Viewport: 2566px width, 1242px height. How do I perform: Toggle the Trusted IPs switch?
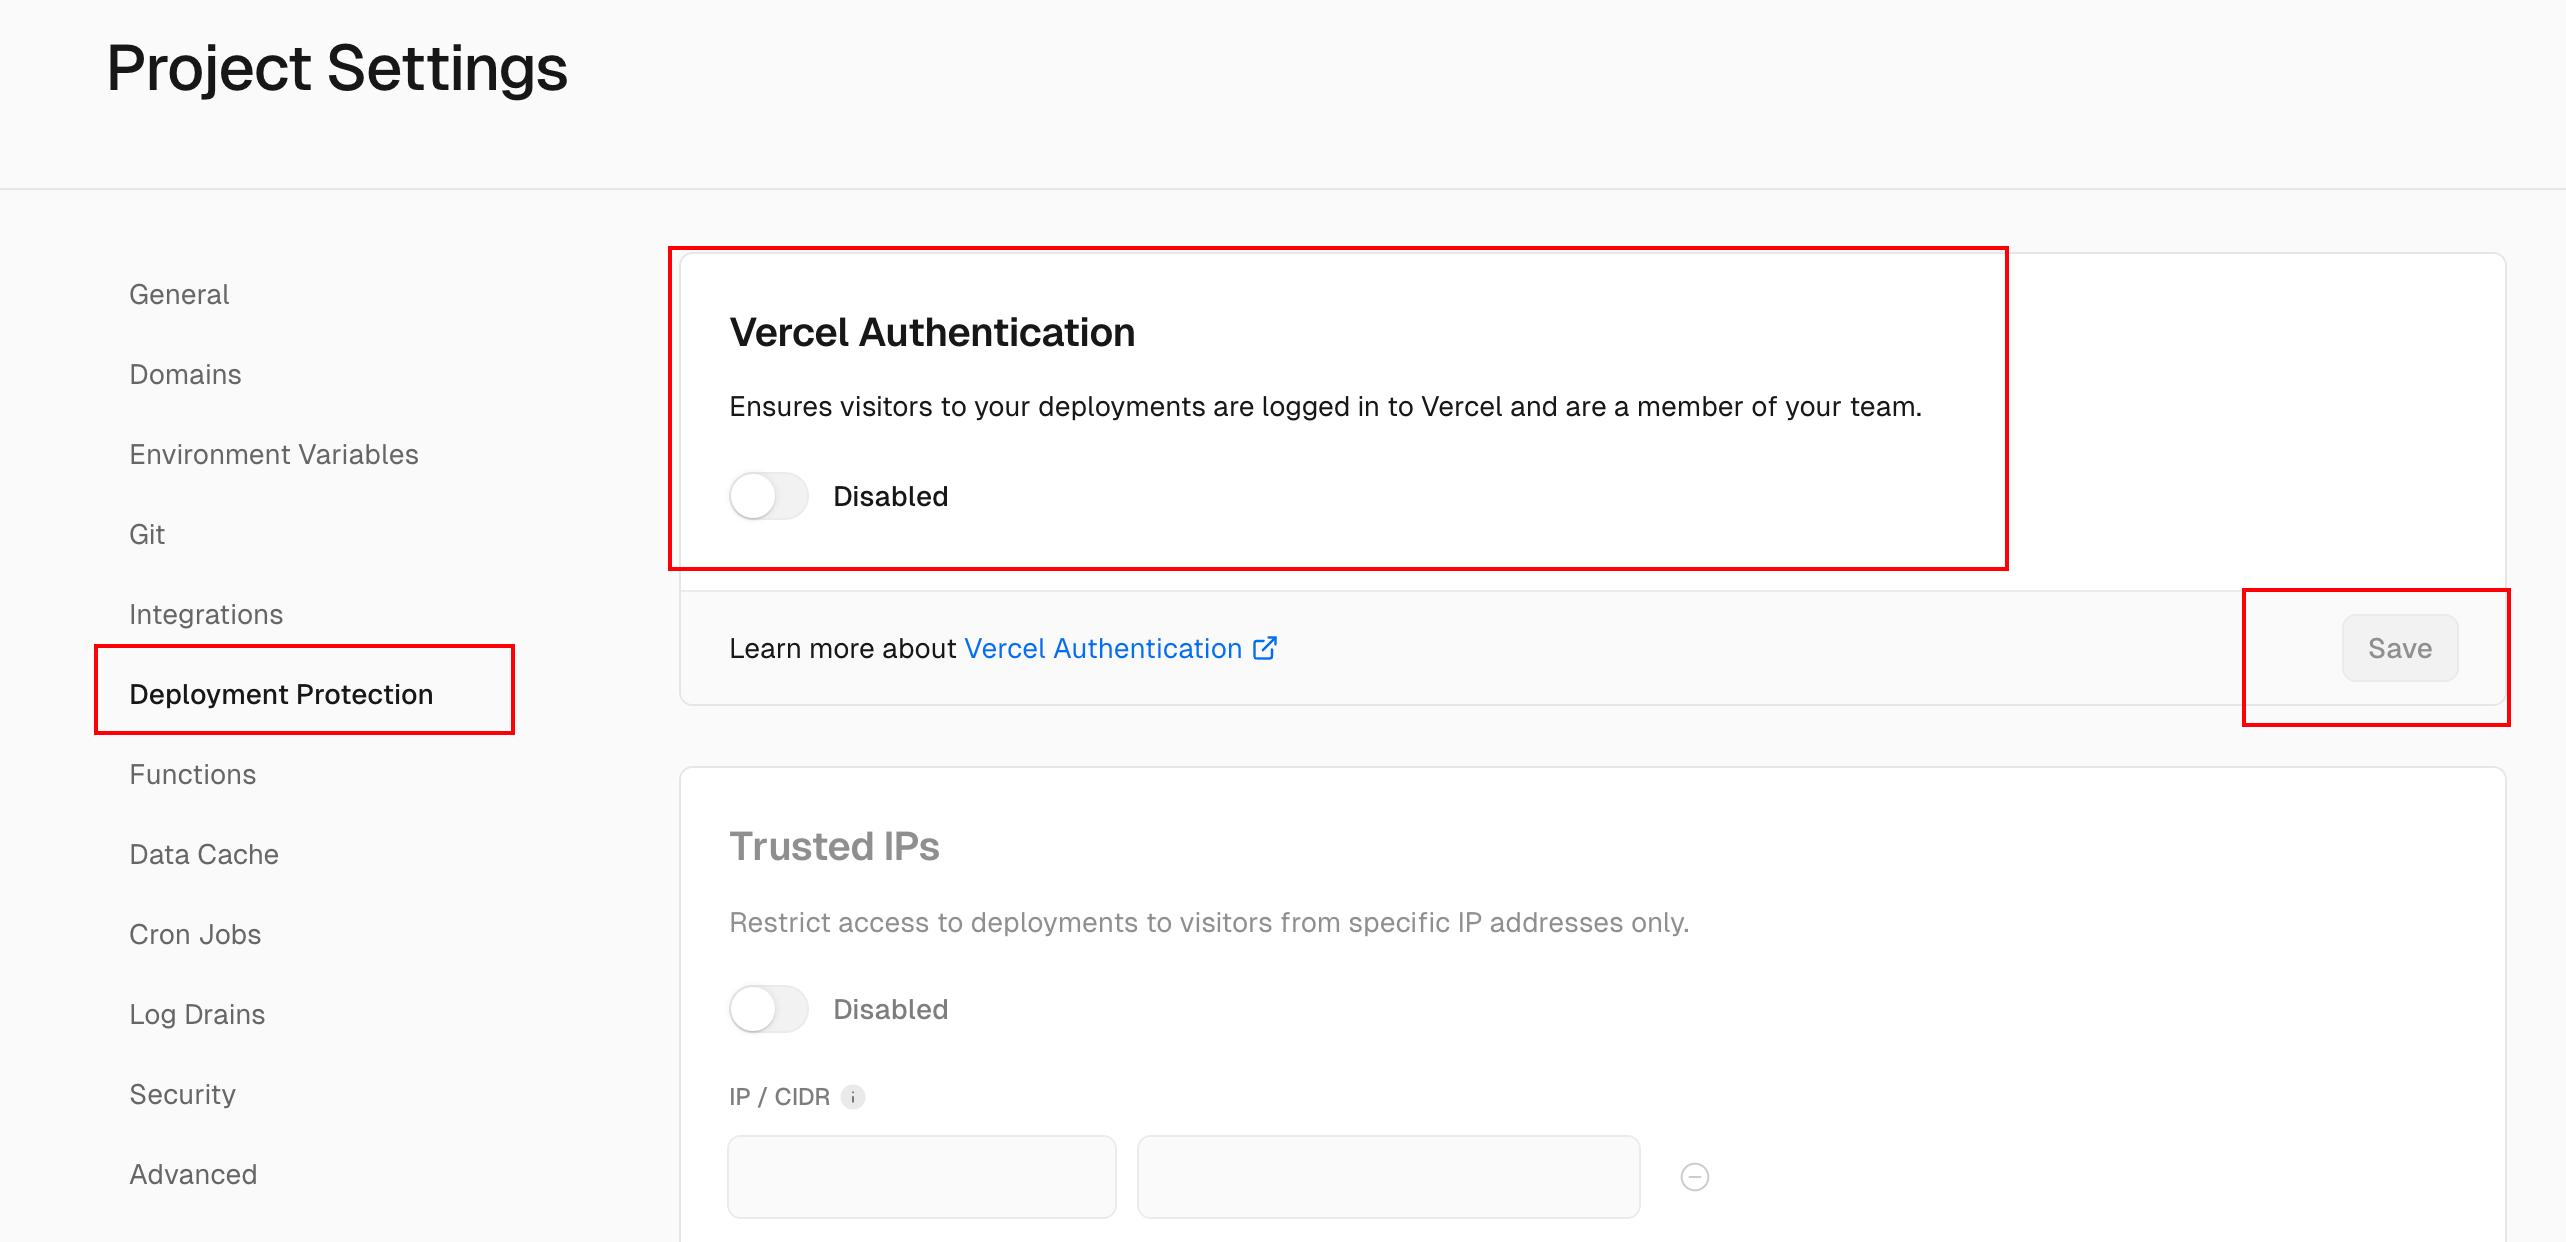pyautogui.click(x=768, y=1009)
